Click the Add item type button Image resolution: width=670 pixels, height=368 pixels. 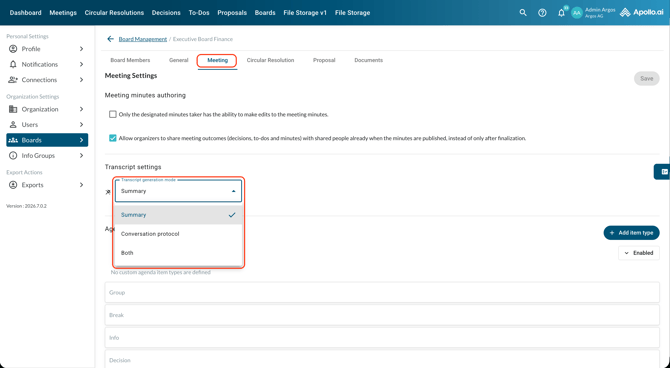(631, 233)
